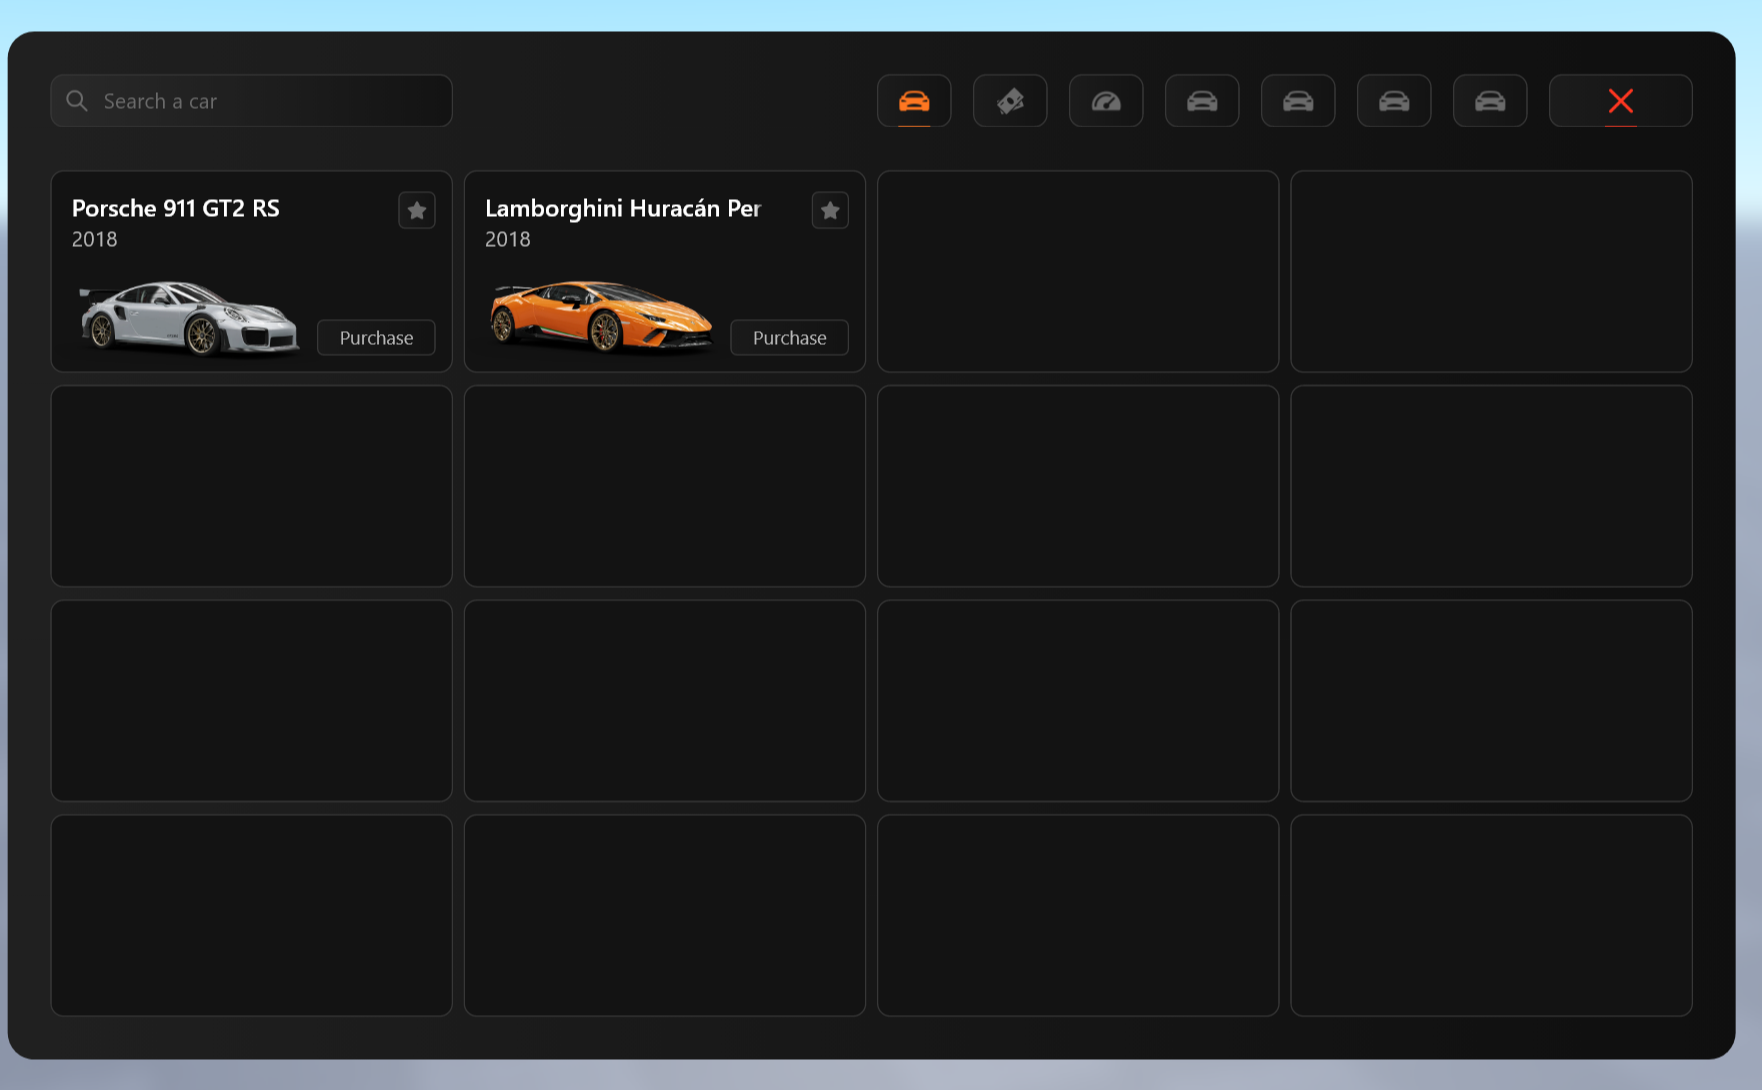The height and width of the screenshot is (1090, 1762).
Task: Switch to the speedometer category tab
Action: click(x=1106, y=101)
